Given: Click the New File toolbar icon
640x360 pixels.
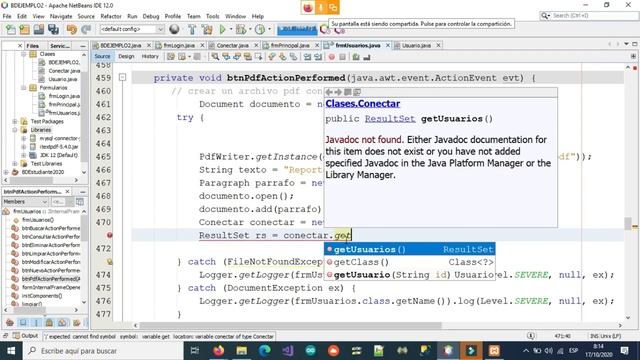Looking at the screenshot, I should [11, 29].
